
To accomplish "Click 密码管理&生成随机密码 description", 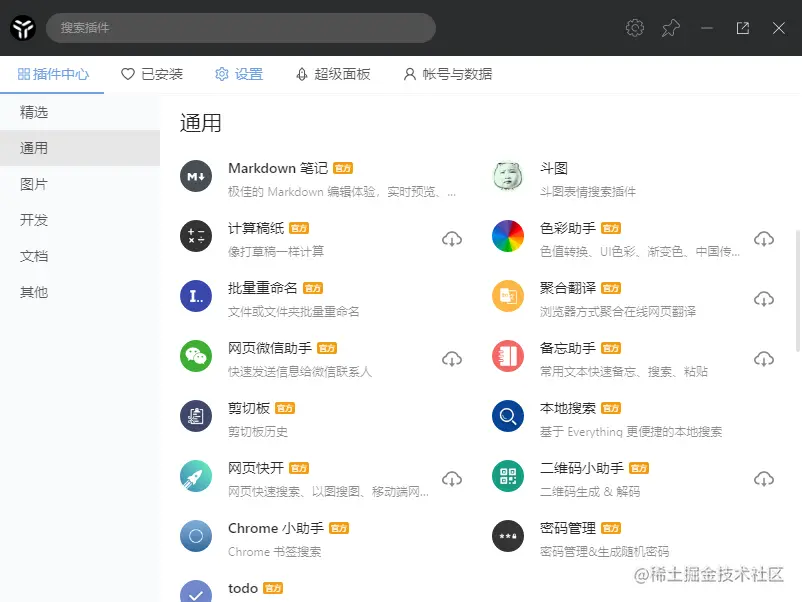I will tap(605, 551).
